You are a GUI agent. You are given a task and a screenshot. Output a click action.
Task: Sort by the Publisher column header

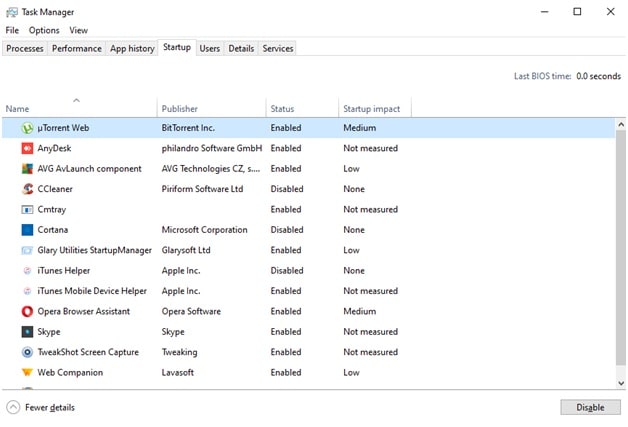211,107
